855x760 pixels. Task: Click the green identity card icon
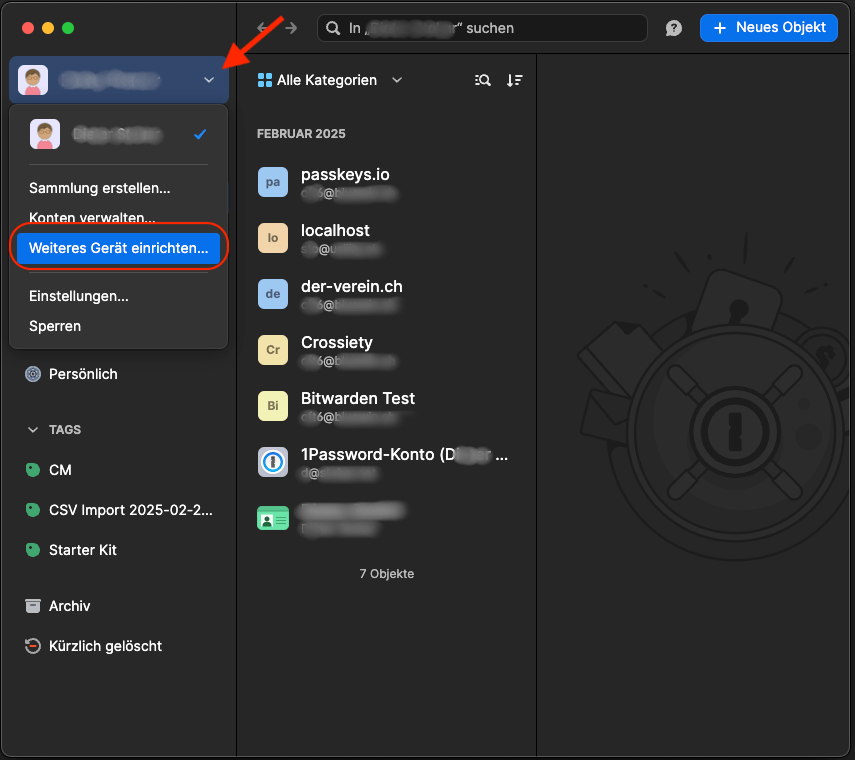coord(273,518)
